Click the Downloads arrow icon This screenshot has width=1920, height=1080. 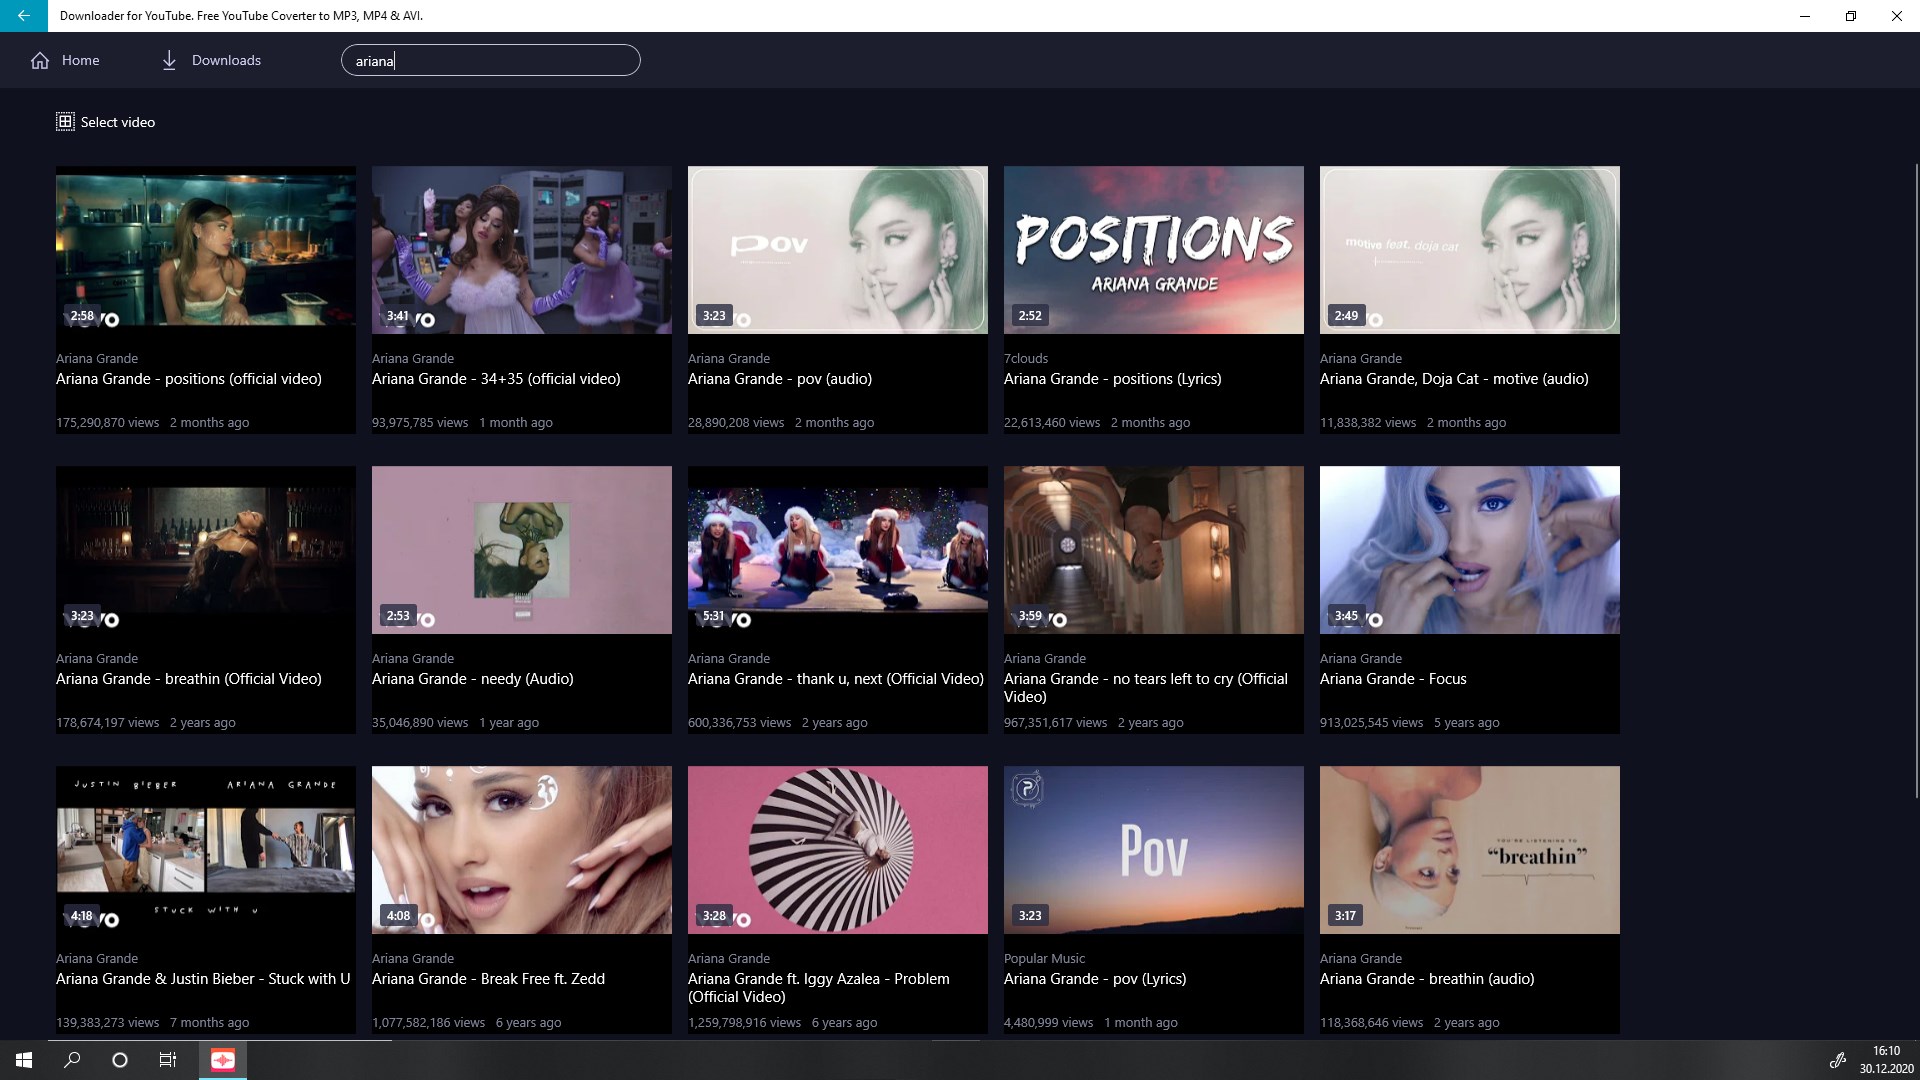tap(169, 61)
